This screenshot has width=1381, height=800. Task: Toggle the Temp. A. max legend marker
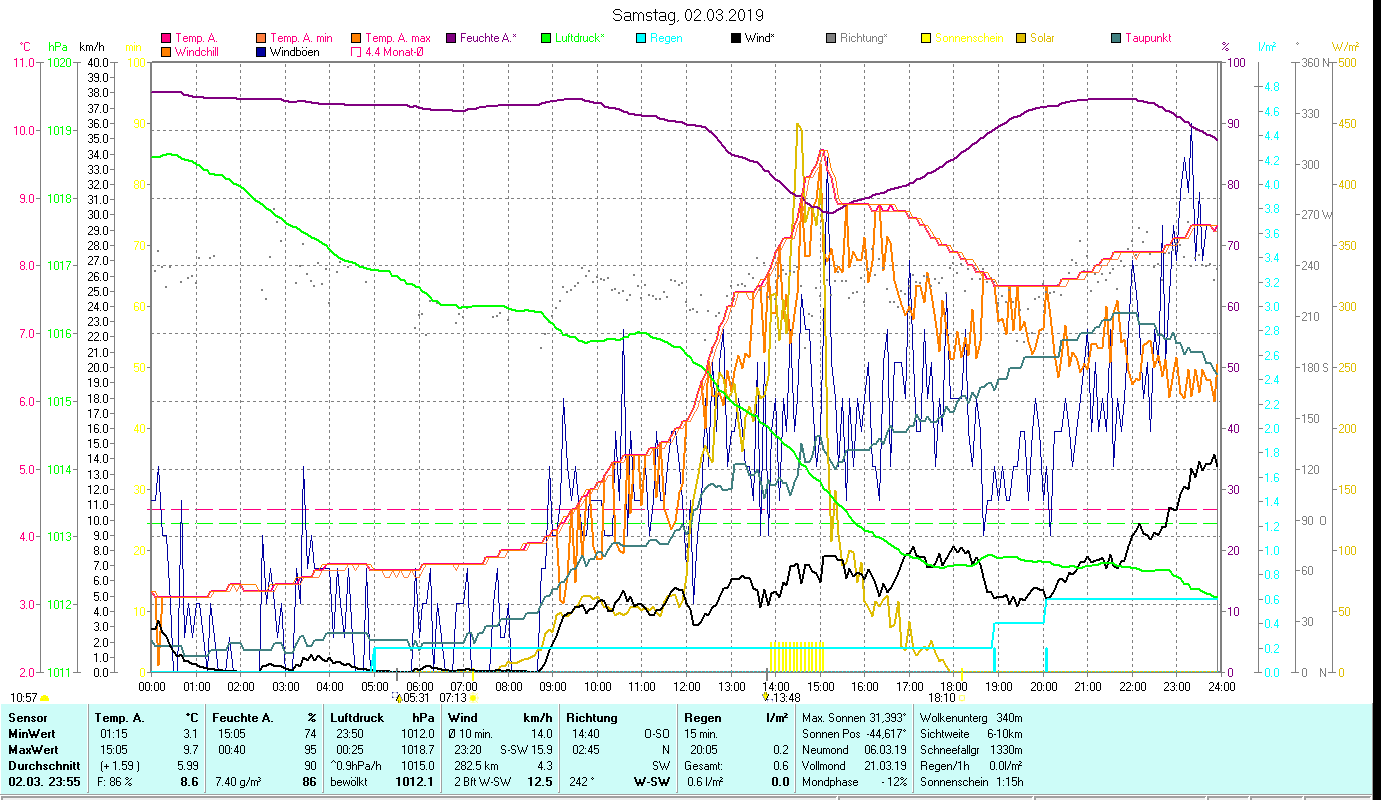pos(356,39)
